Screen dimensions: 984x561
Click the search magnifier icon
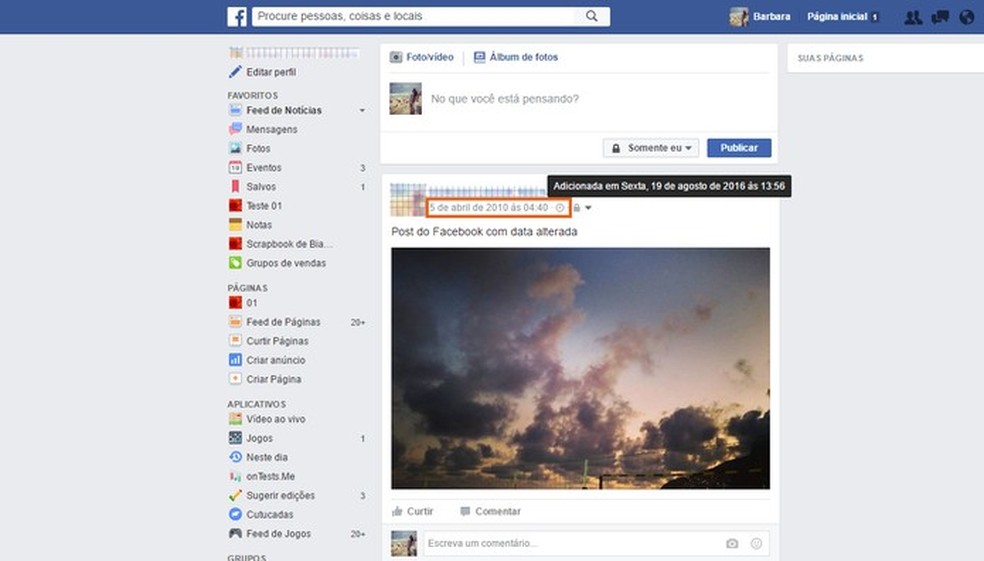[x=591, y=16]
